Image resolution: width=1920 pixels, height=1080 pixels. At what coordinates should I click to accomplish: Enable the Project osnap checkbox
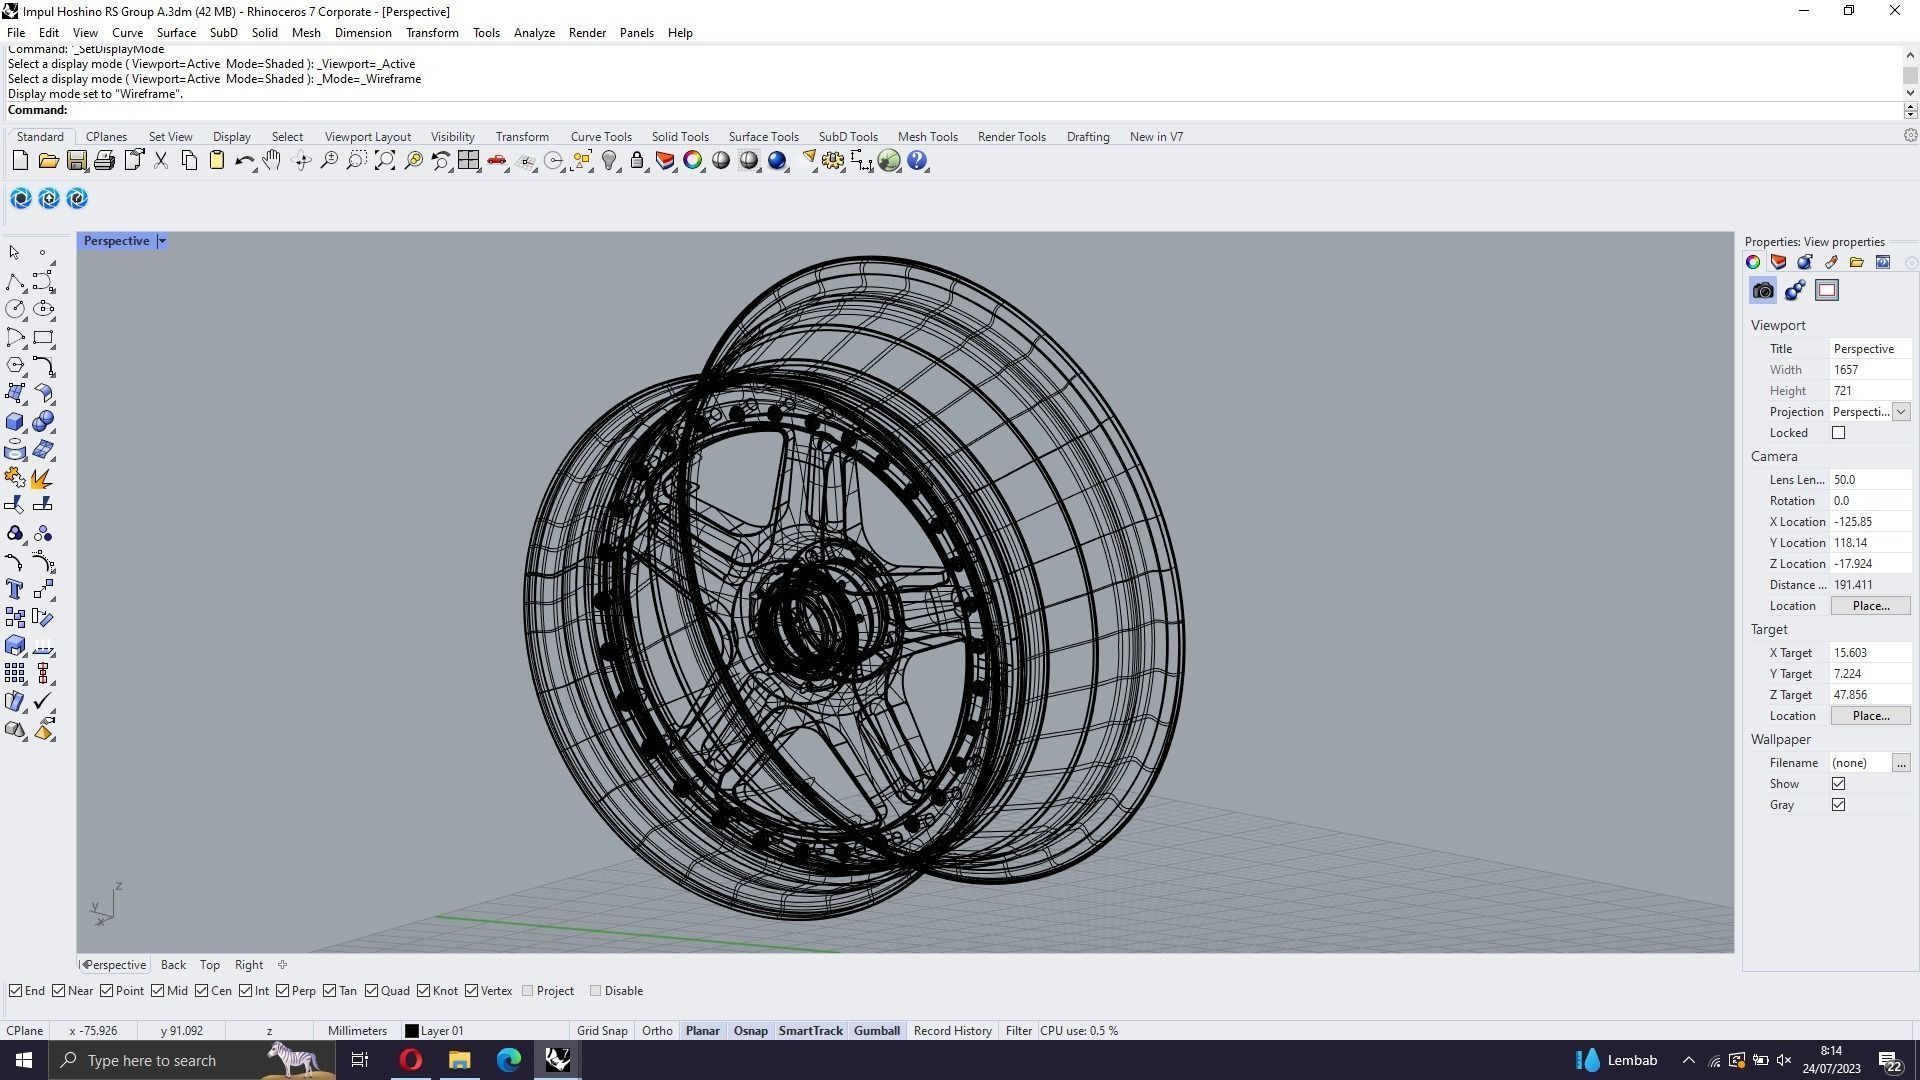(528, 991)
